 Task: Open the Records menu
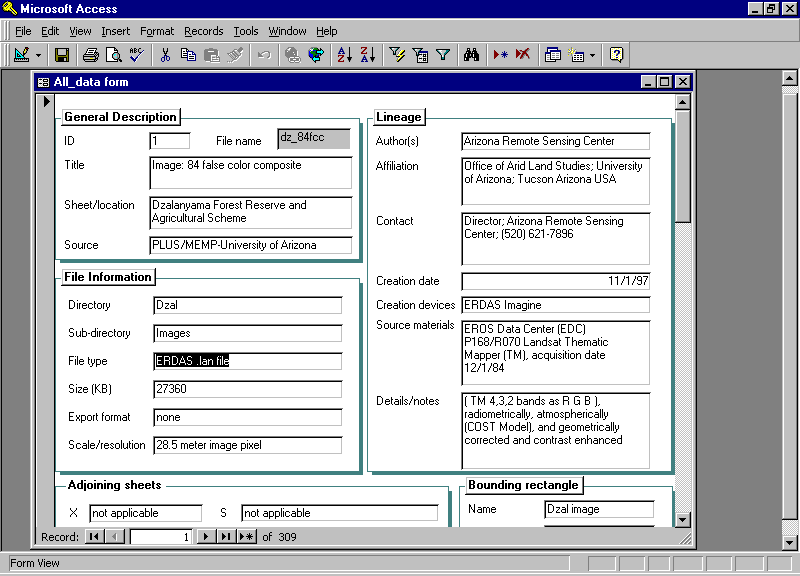point(204,31)
